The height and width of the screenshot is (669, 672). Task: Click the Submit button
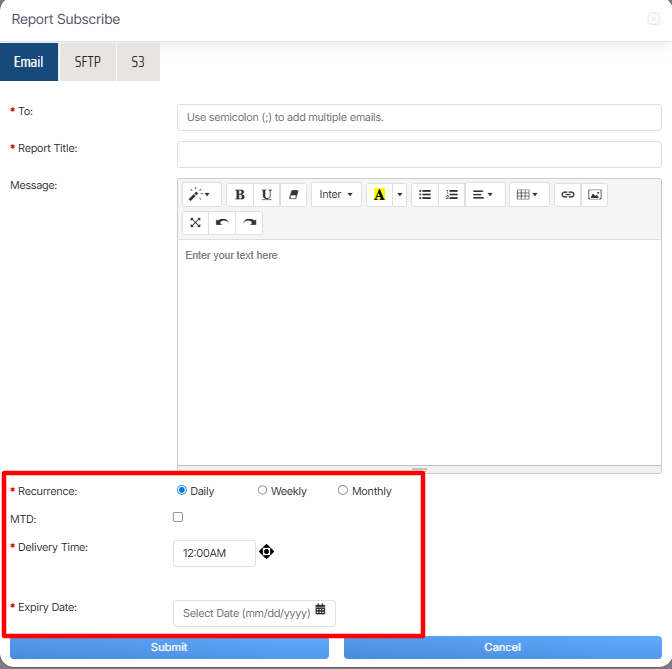169,647
